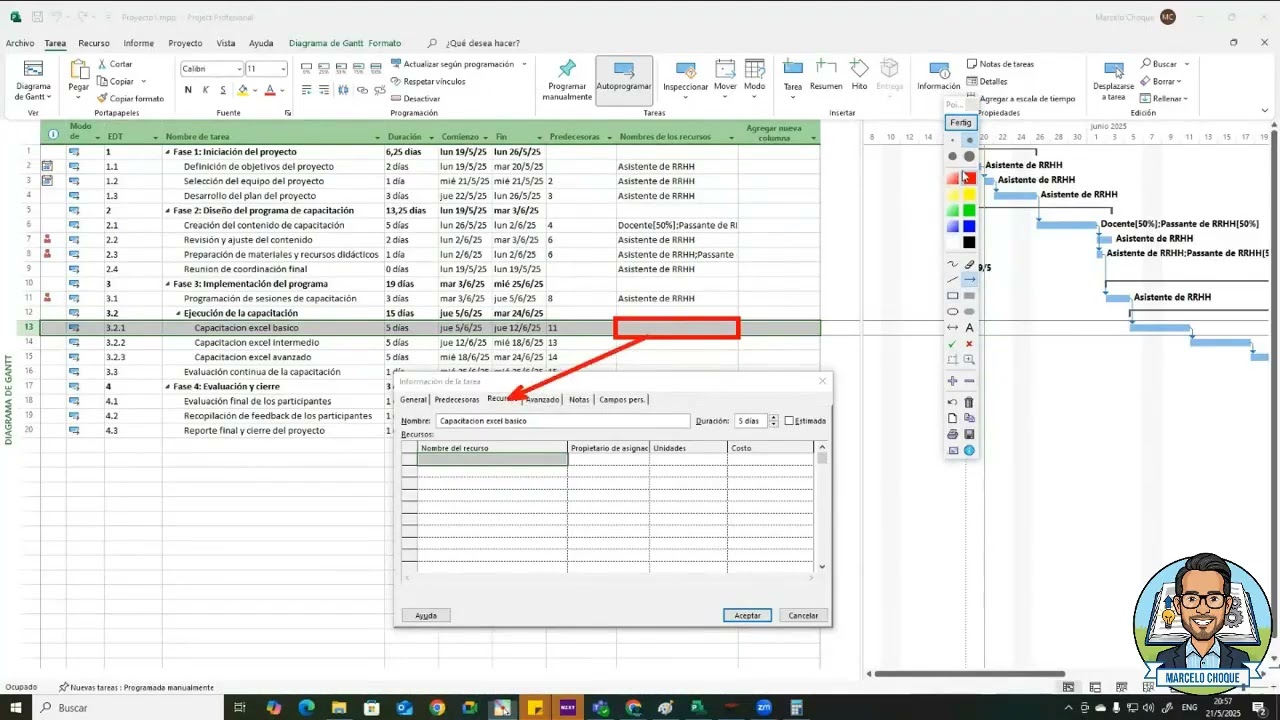Click the trash icon in annotation palette
Image resolution: width=1280 pixels, height=720 pixels.
coord(969,402)
